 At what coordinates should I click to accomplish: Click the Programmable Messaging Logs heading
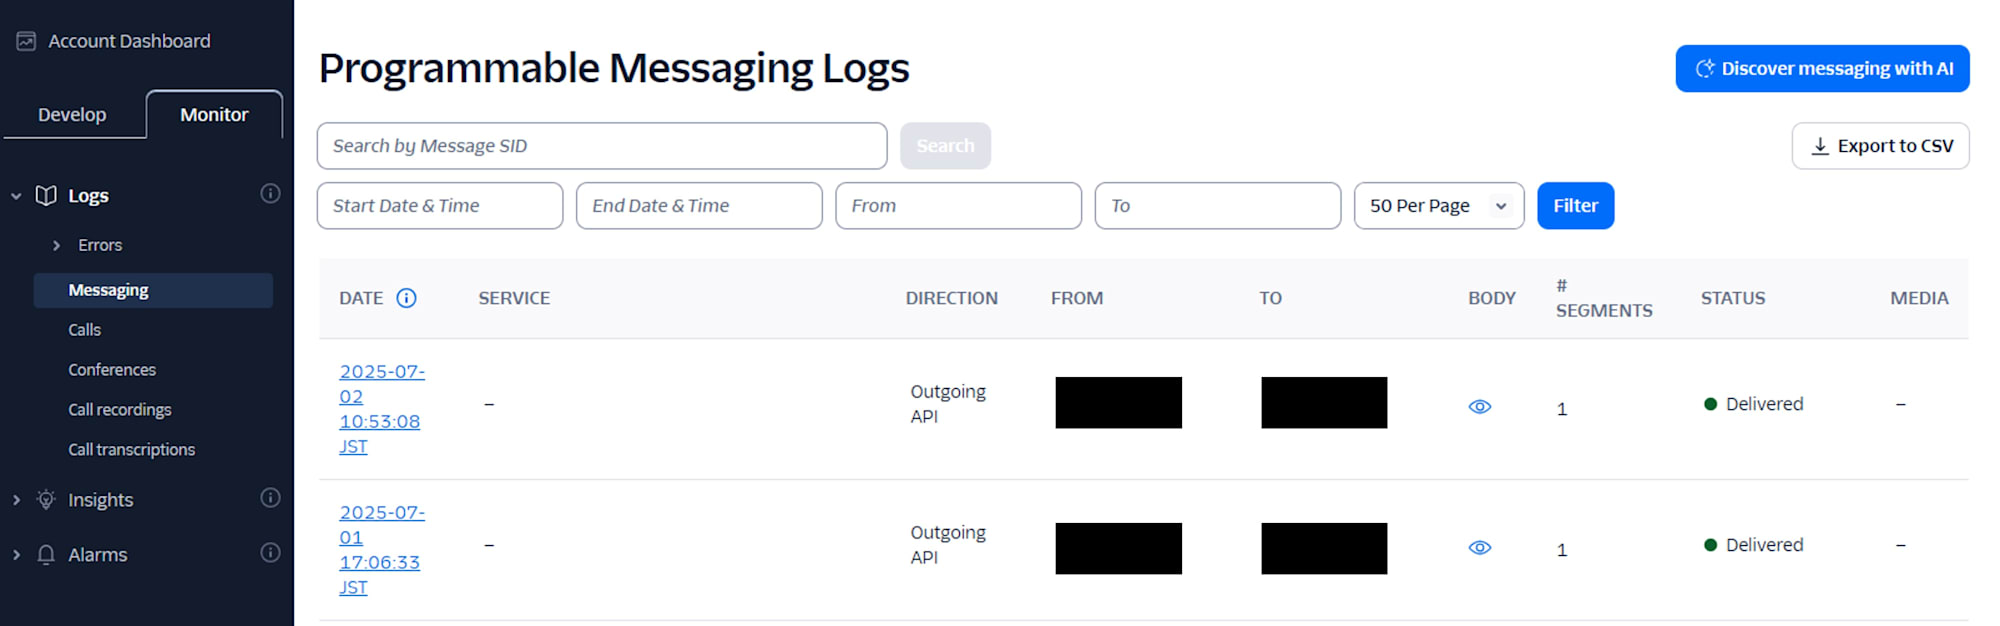(x=614, y=69)
